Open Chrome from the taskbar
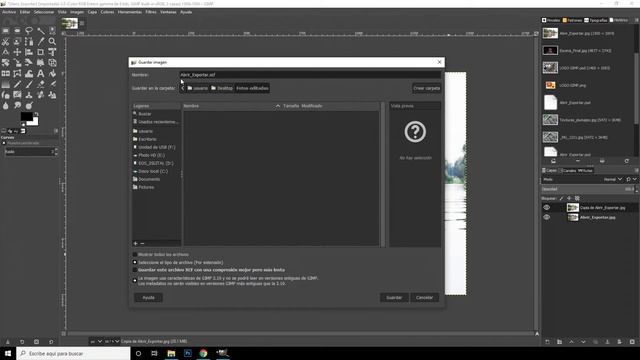 204,353
